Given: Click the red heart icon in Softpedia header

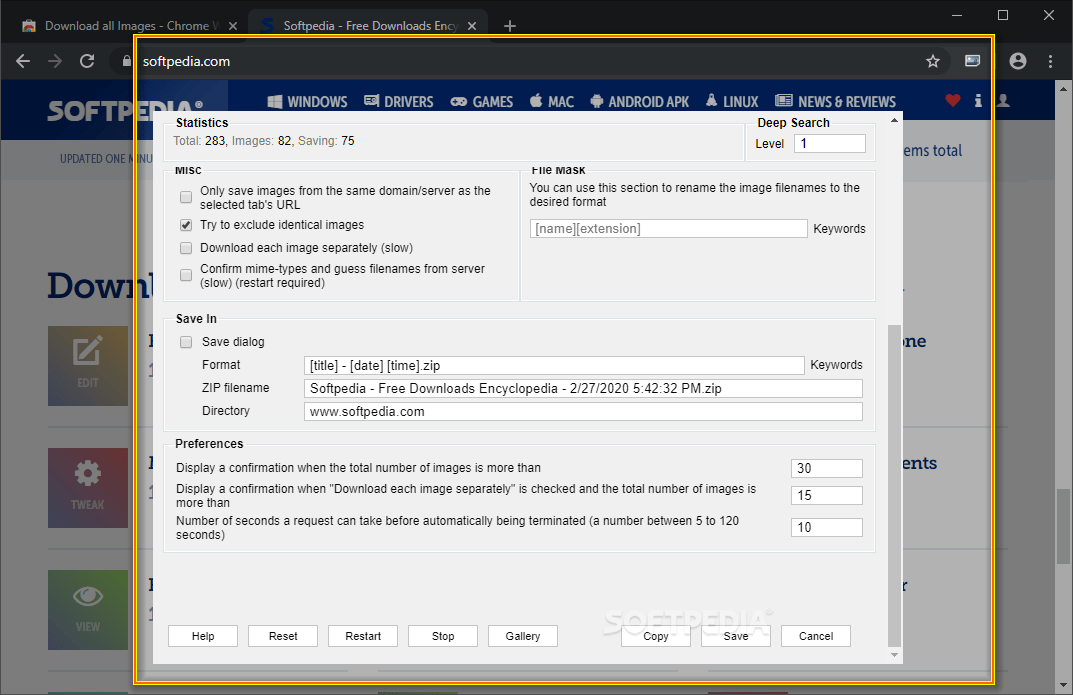Looking at the screenshot, I should tap(953, 101).
